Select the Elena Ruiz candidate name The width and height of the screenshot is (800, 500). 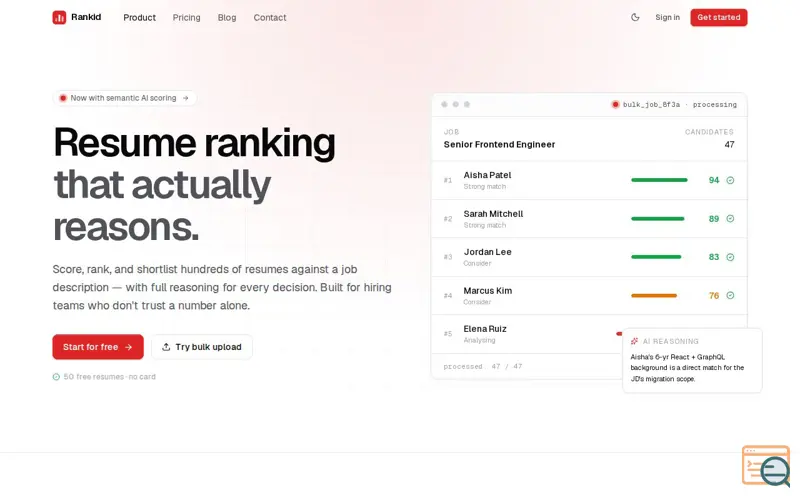485,329
